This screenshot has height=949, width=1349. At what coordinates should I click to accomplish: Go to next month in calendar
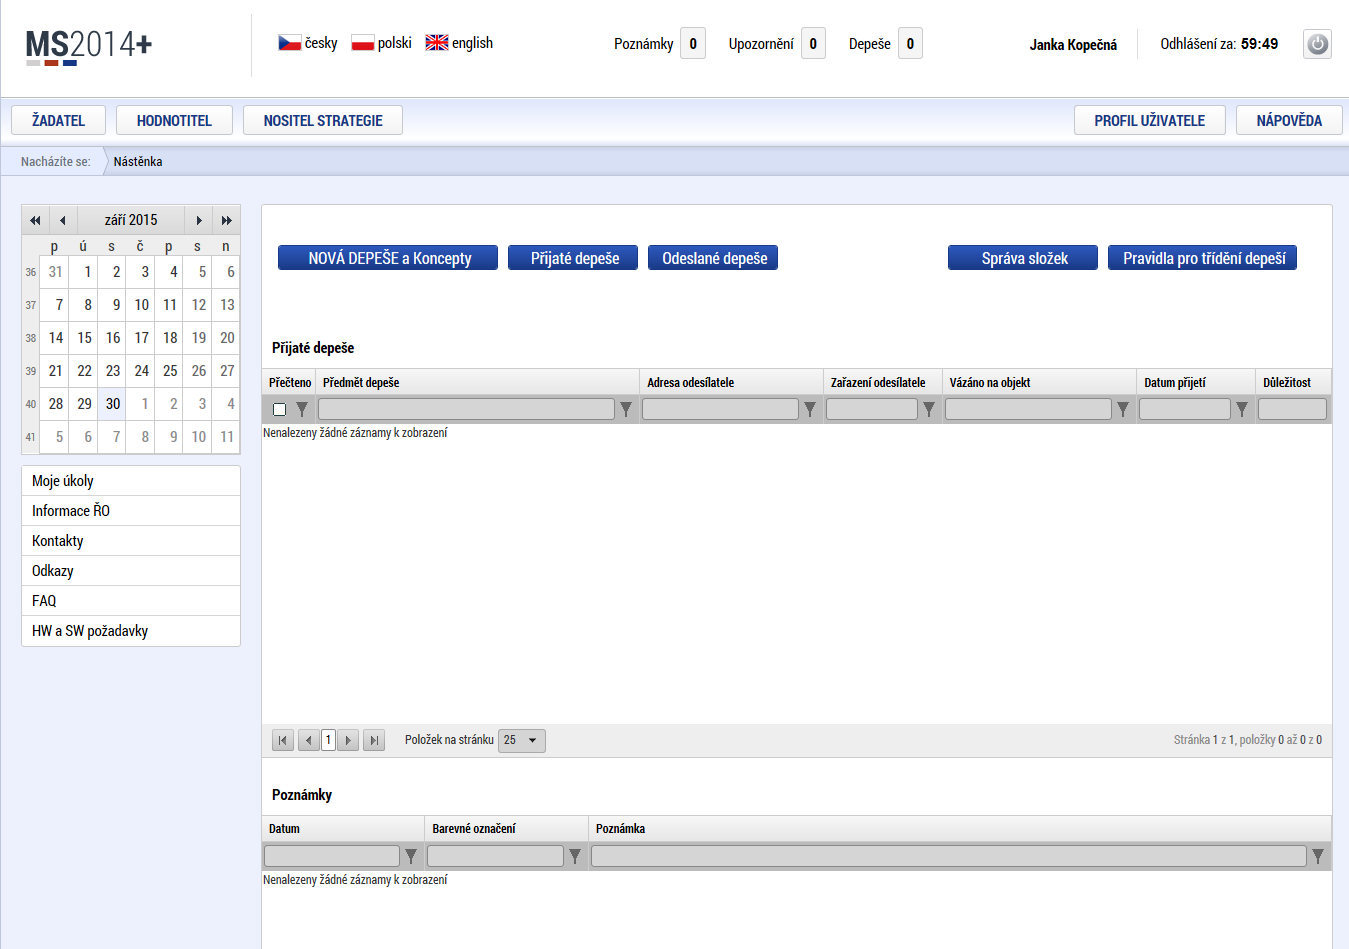click(x=199, y=220)
